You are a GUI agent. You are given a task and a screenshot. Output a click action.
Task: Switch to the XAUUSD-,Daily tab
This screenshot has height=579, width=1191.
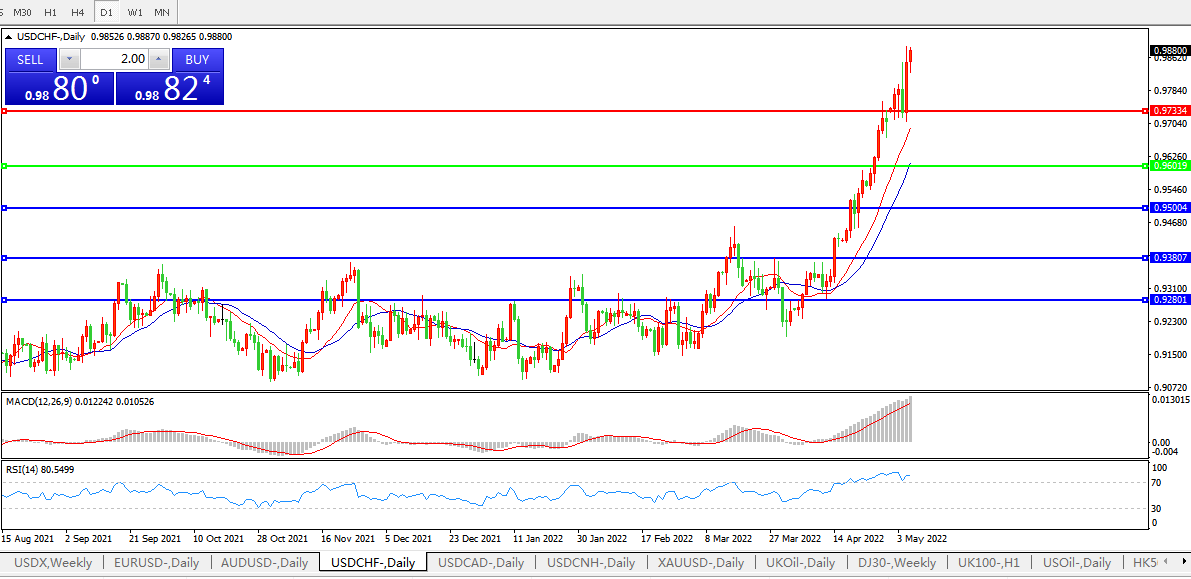(x=700, y=563)
